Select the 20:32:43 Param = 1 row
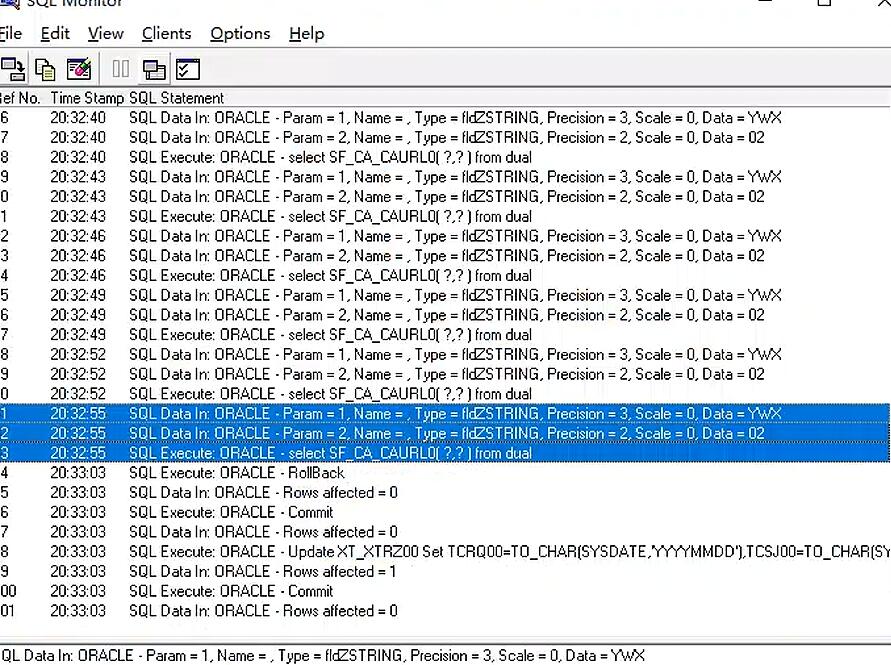Image resolution: width=891 pixels, height=665 pixels. click(x=445, y=177)
